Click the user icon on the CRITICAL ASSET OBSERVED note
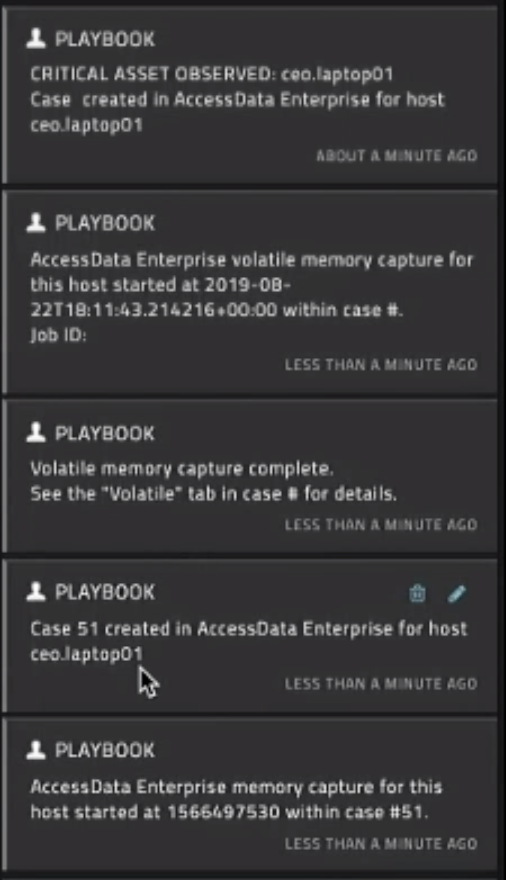The image size is (506, 880). tap(36, 39)
